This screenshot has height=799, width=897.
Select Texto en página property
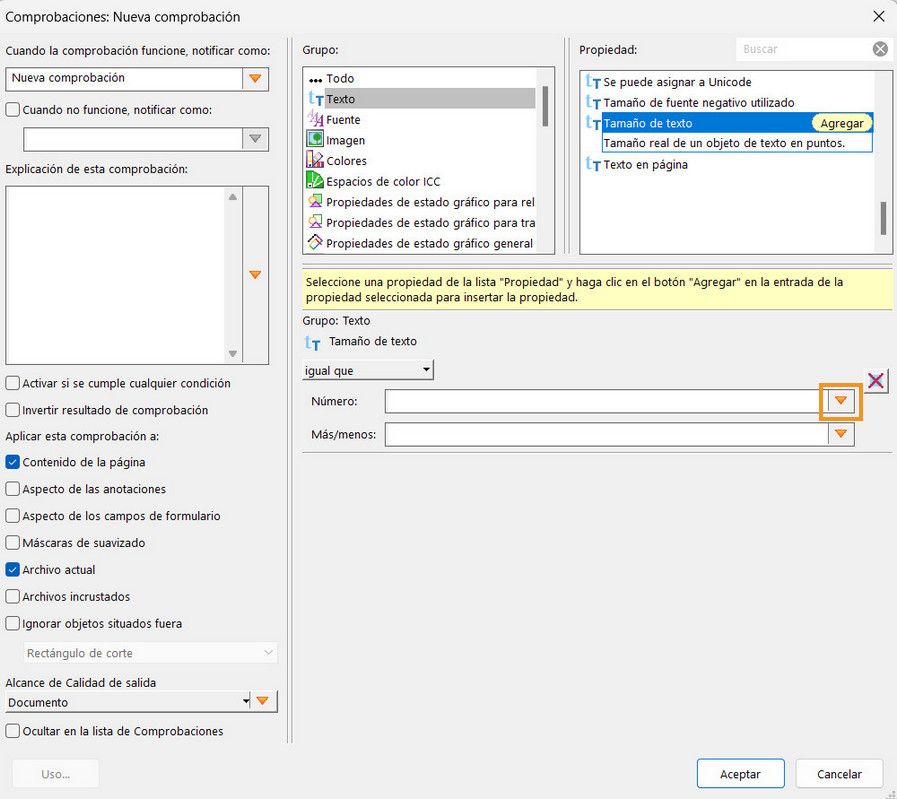pyautogui.click(x=645, y=164)
